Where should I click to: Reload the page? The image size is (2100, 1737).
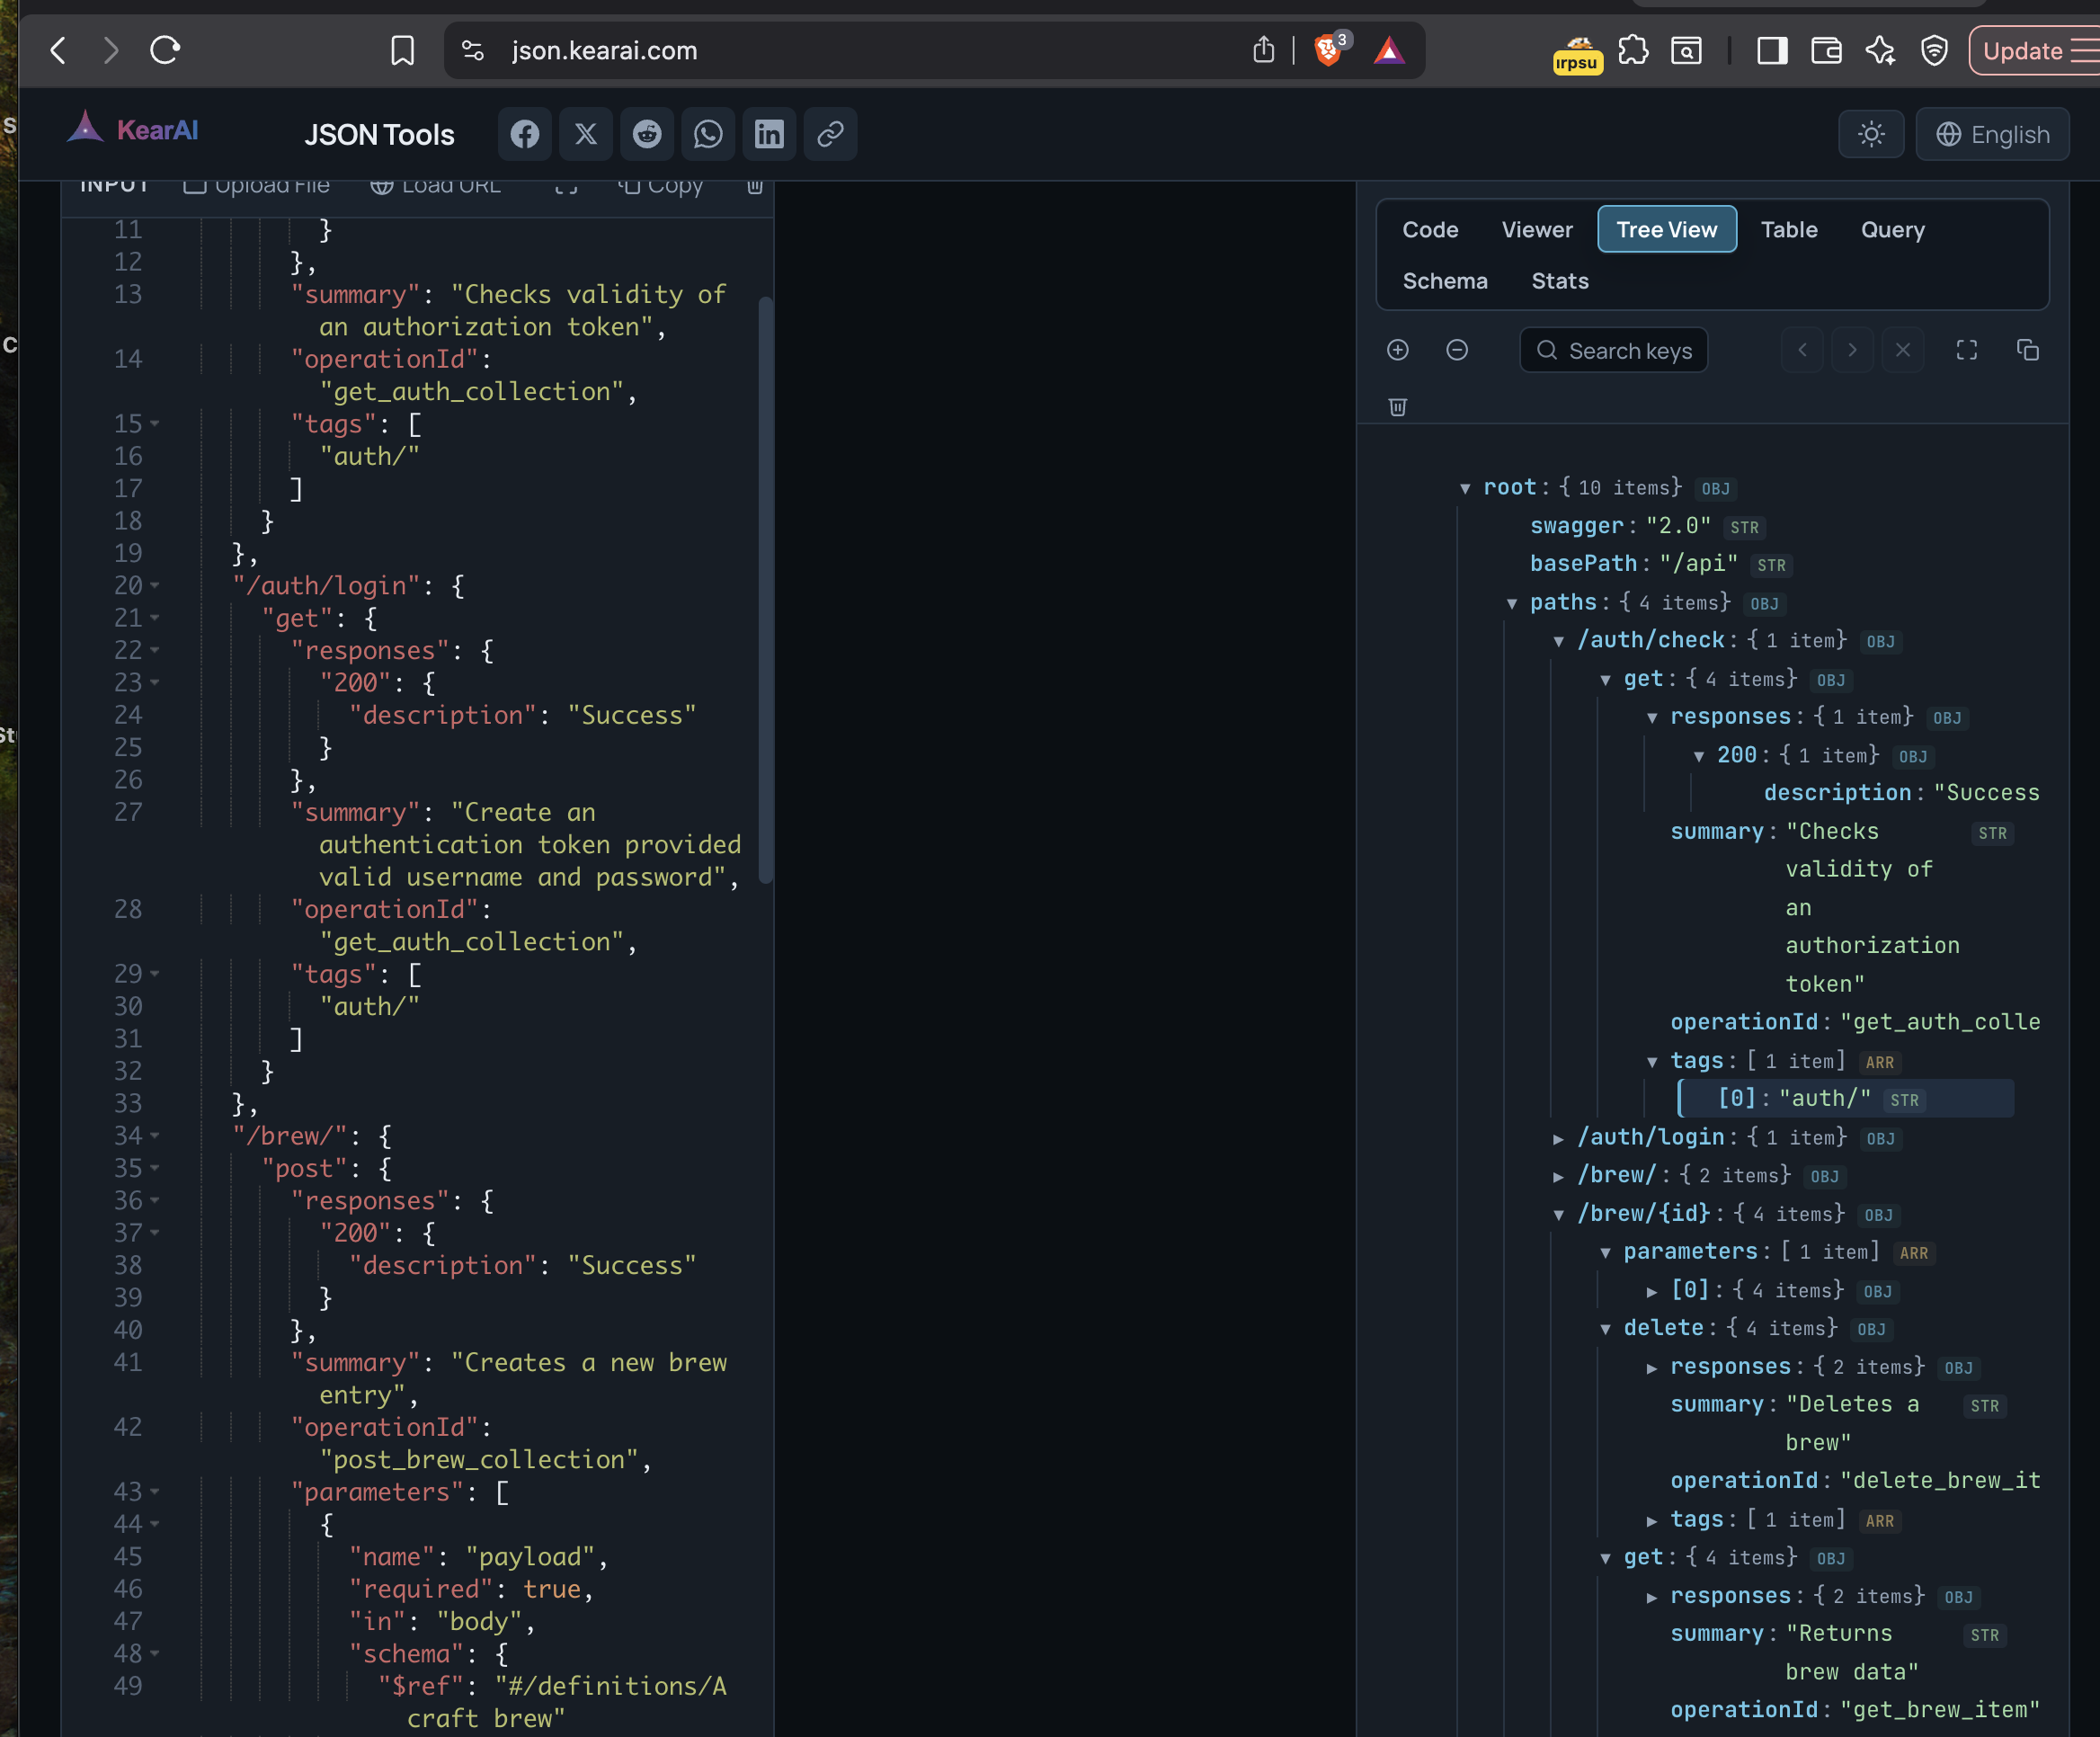pos(165,50)
